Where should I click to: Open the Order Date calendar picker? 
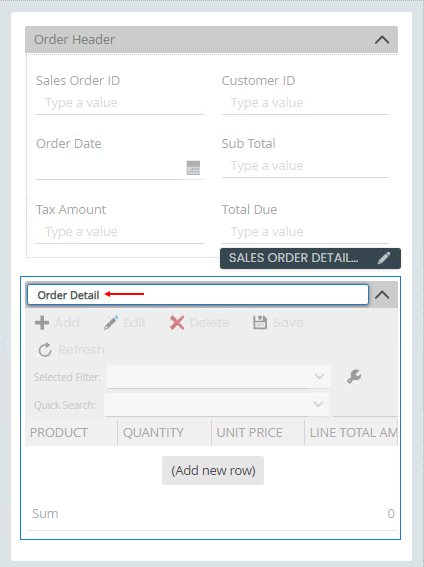pyautogui.click(x=193, y=168)
